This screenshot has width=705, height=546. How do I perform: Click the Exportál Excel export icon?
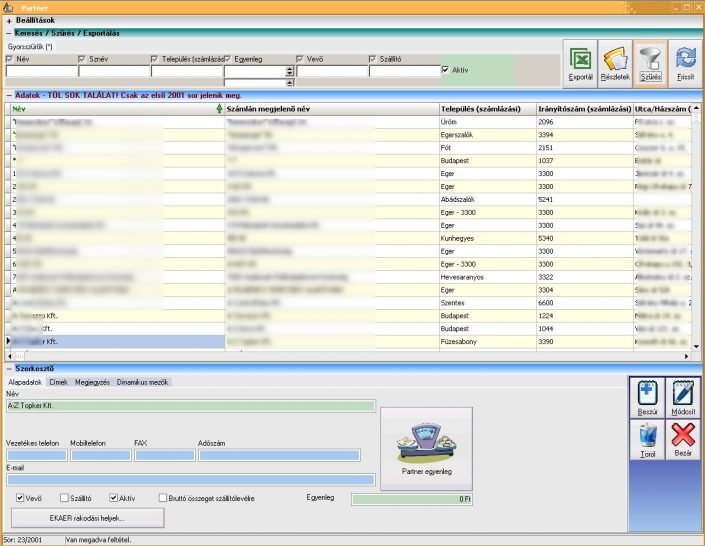point(580,62)
